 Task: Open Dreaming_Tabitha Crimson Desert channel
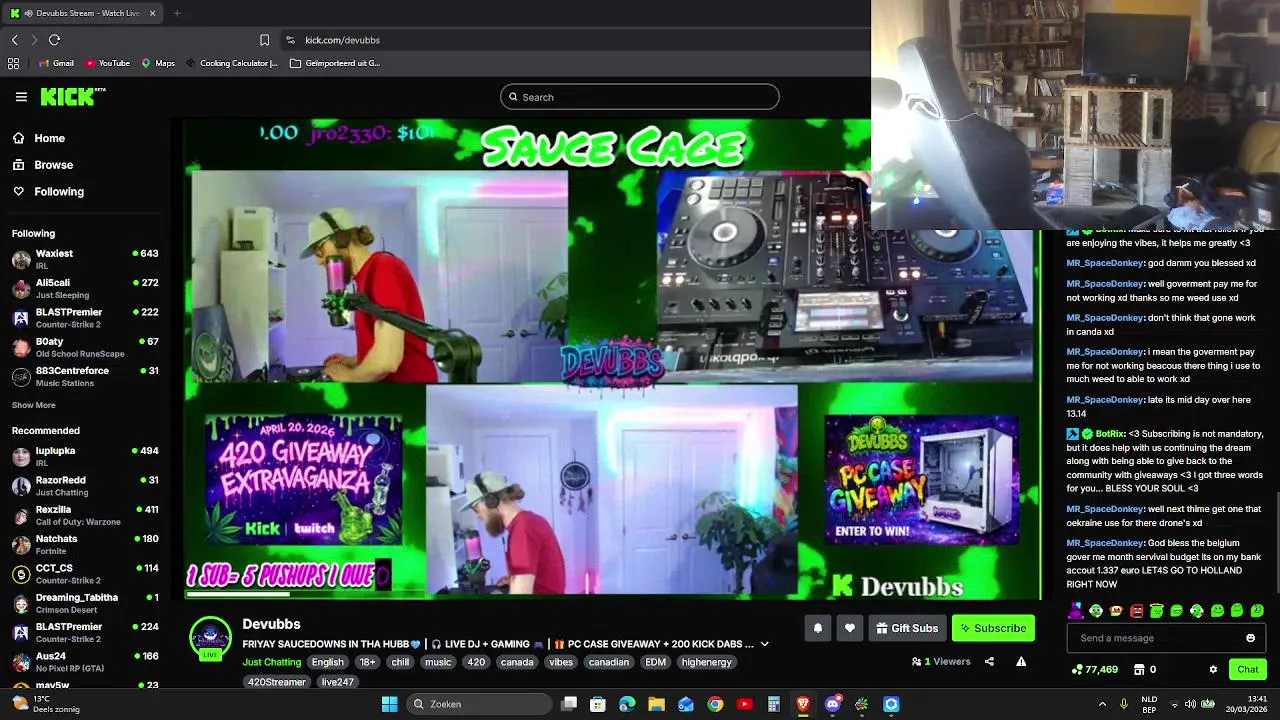click(x=85, y=603)
